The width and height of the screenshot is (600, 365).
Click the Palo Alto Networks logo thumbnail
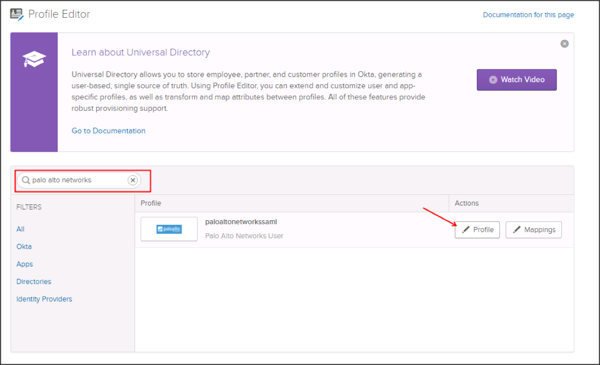coord(169,229)
